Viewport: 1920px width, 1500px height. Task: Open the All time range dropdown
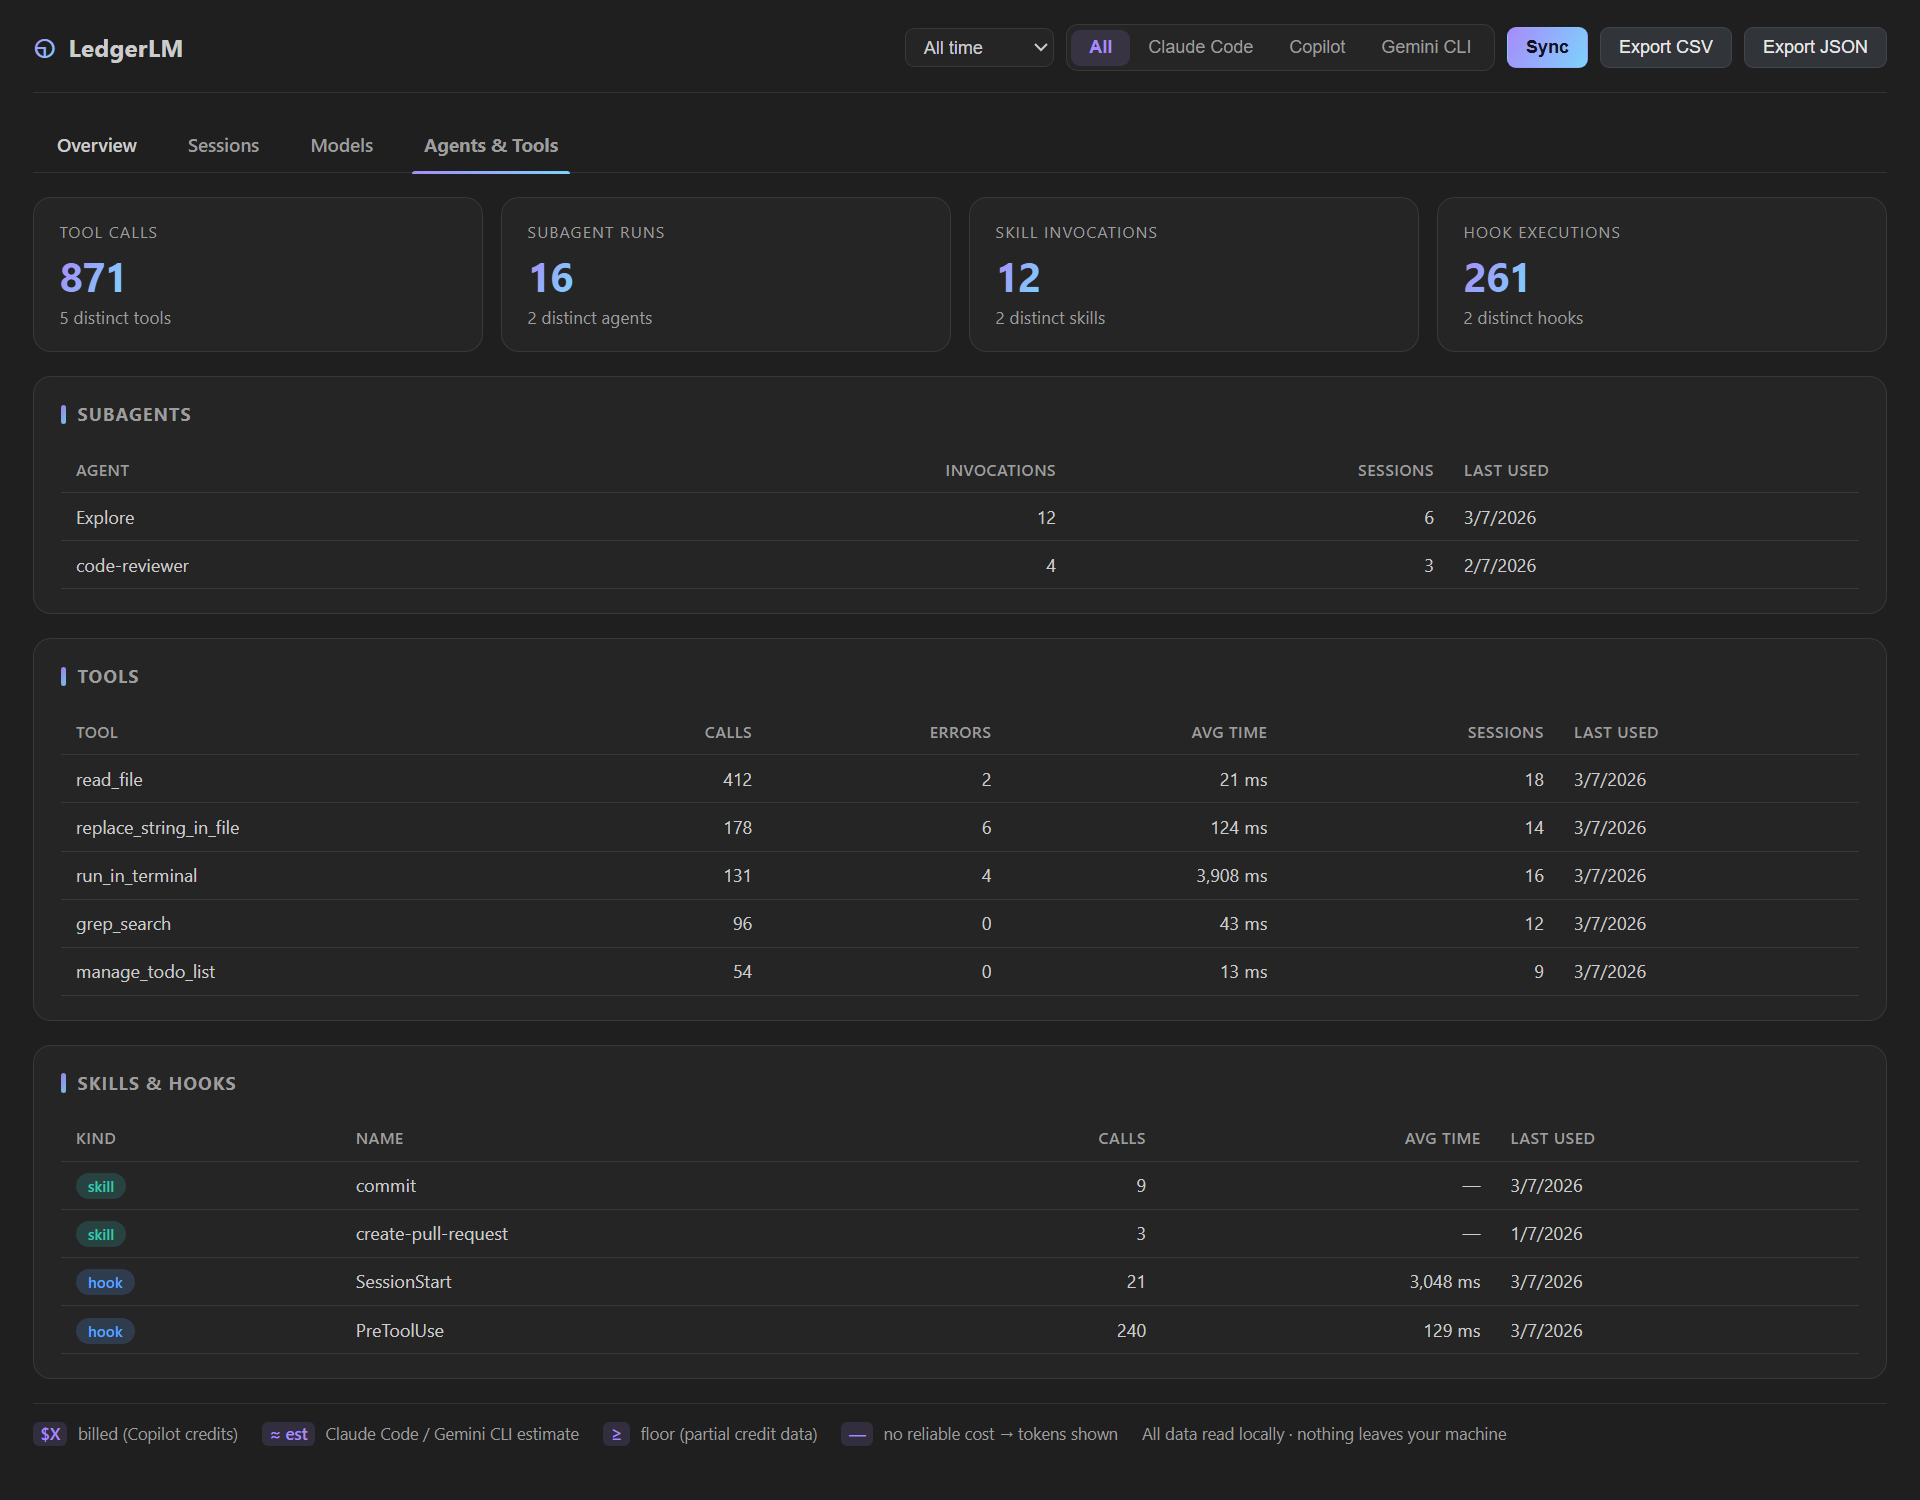(x=979, y=48)
